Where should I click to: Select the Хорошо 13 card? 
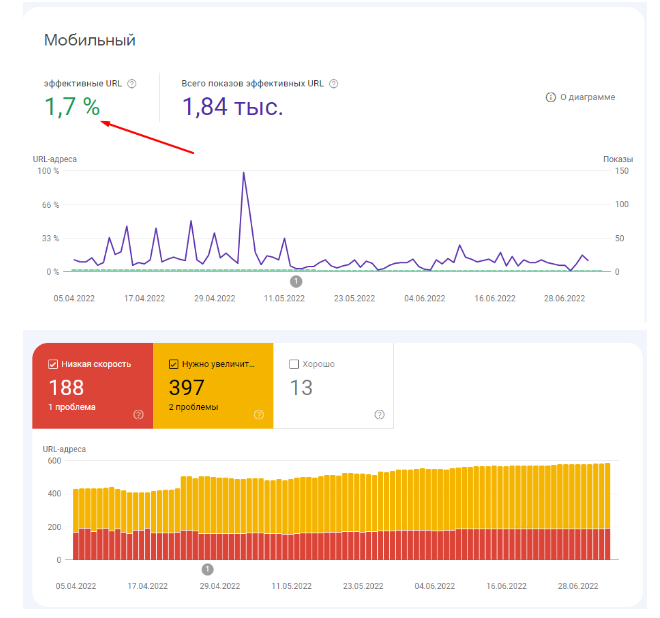(x=333, y=386)
